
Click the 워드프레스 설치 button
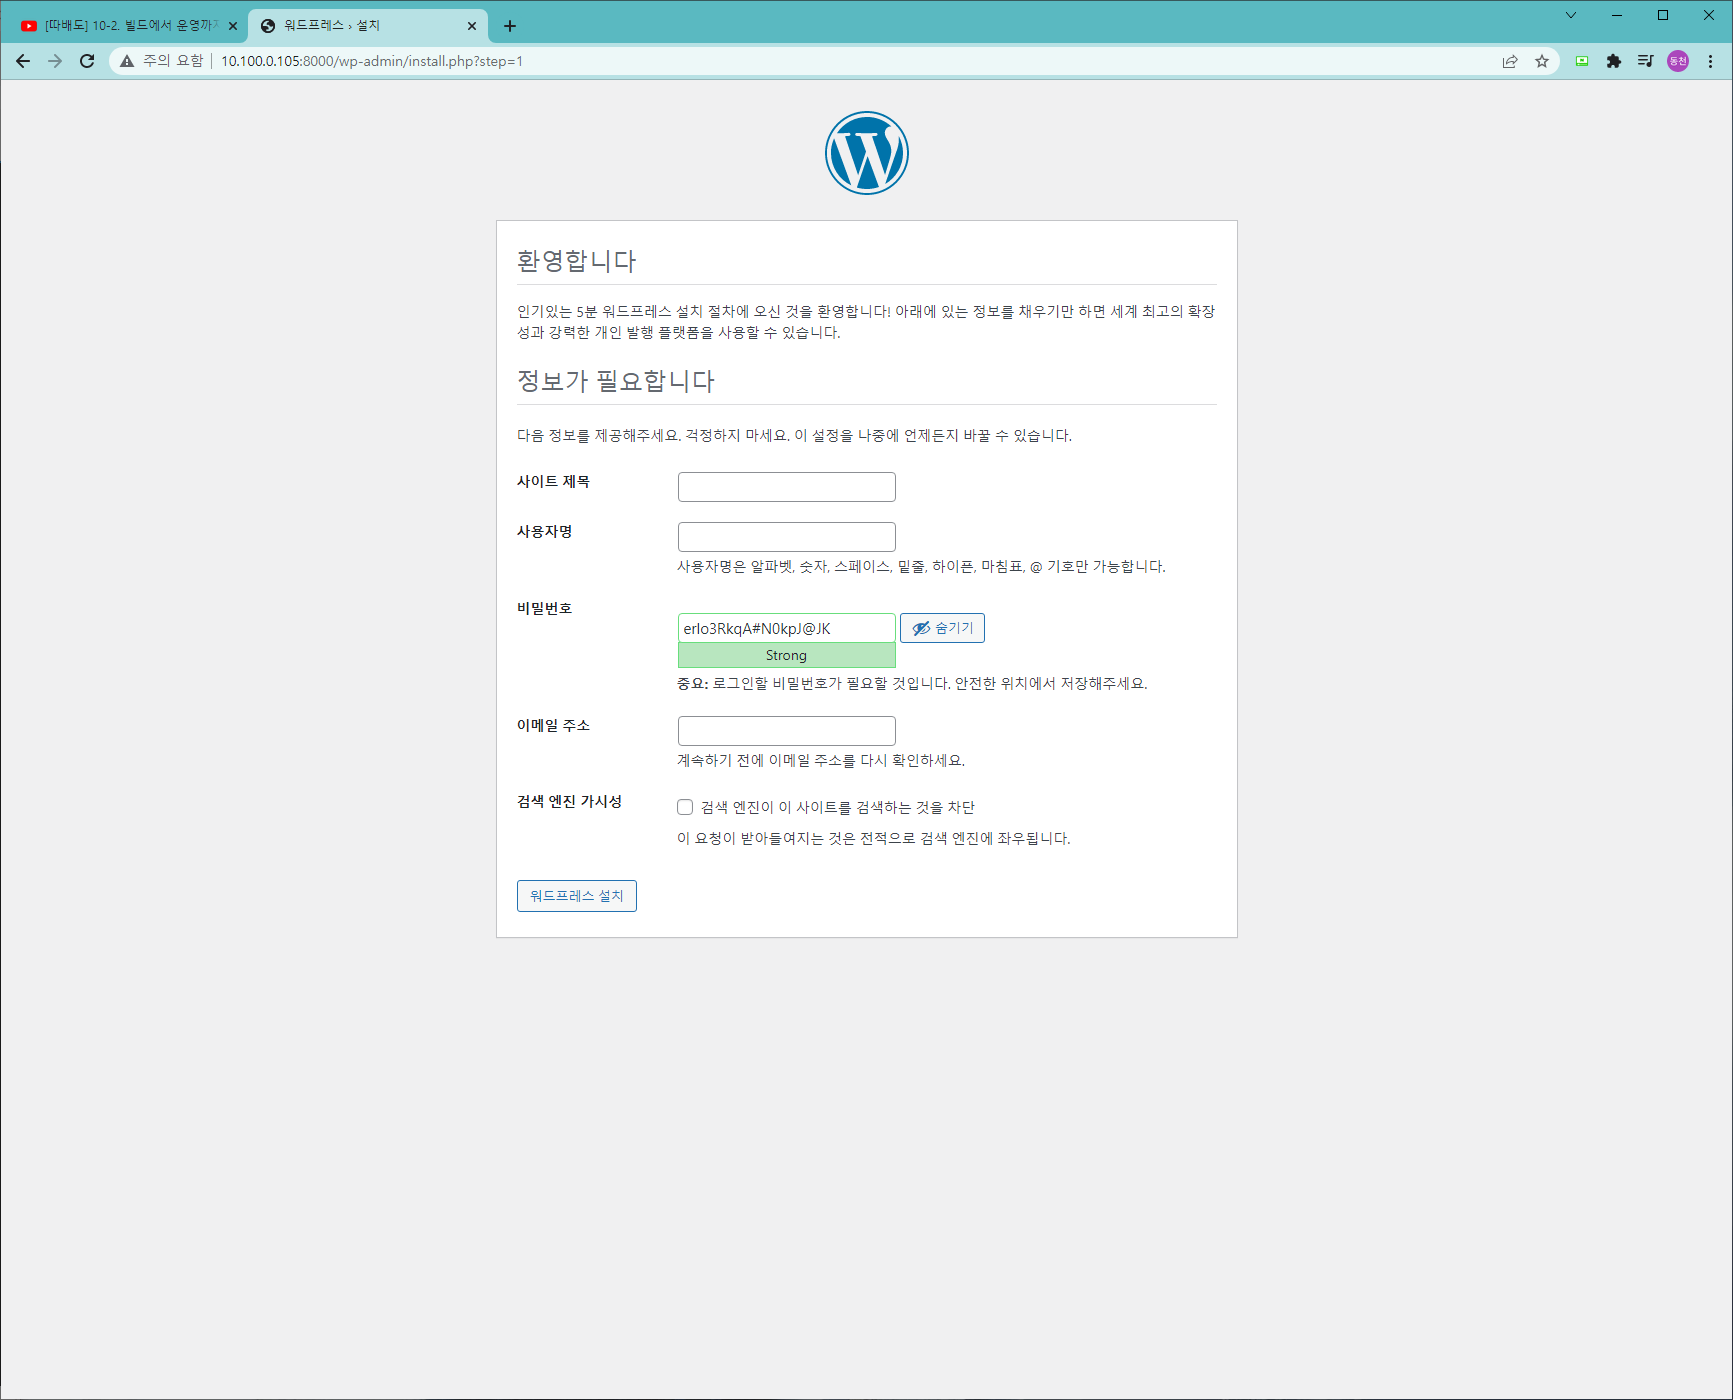577,896
